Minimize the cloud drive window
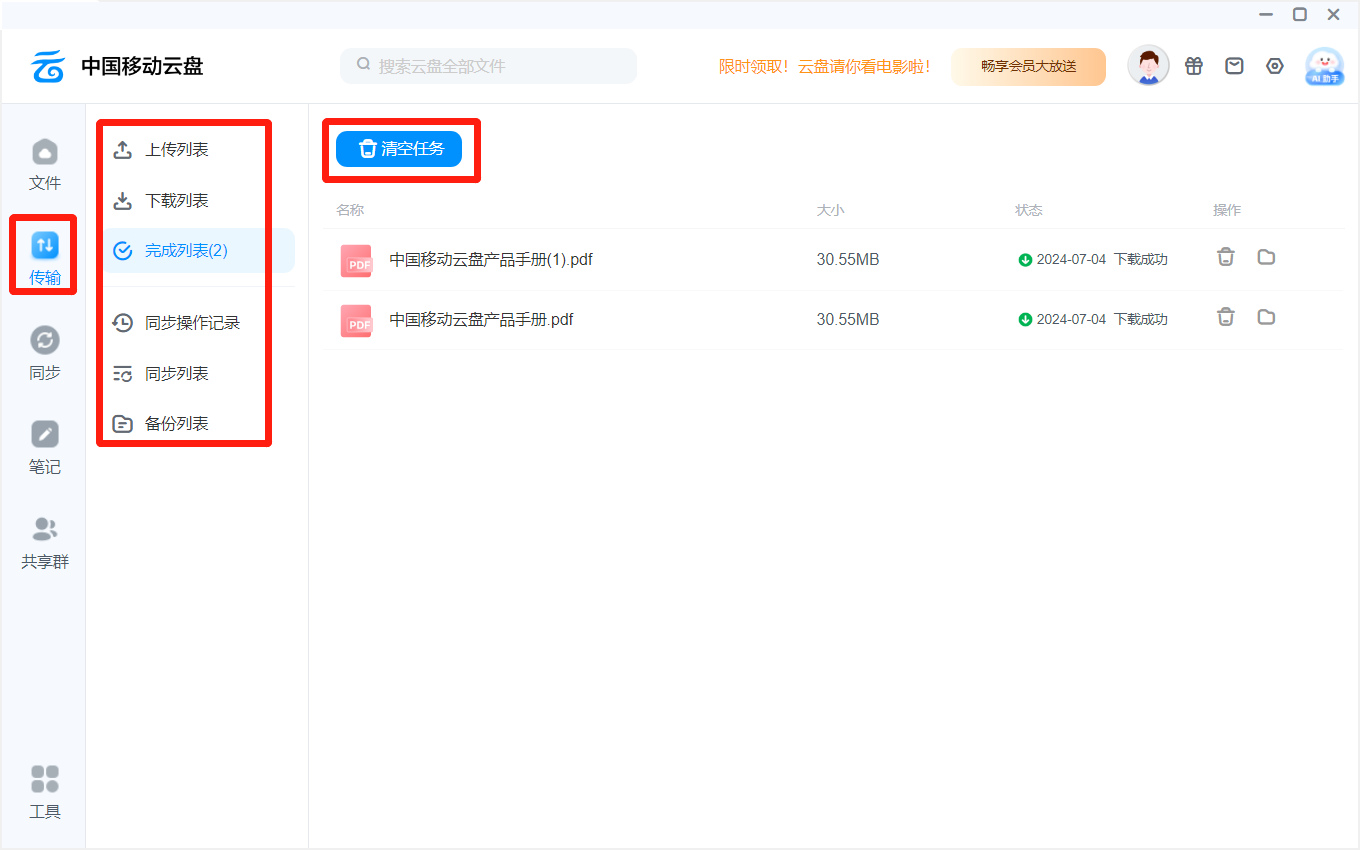The height and width of the screenshot is (850, 1360). [x=1266, y=14]
